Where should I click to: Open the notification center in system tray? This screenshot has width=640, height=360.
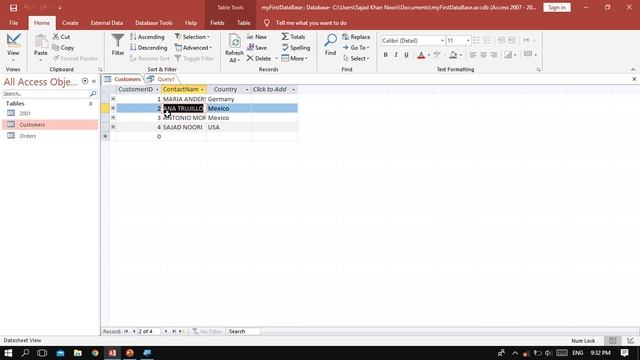(624, 353)
